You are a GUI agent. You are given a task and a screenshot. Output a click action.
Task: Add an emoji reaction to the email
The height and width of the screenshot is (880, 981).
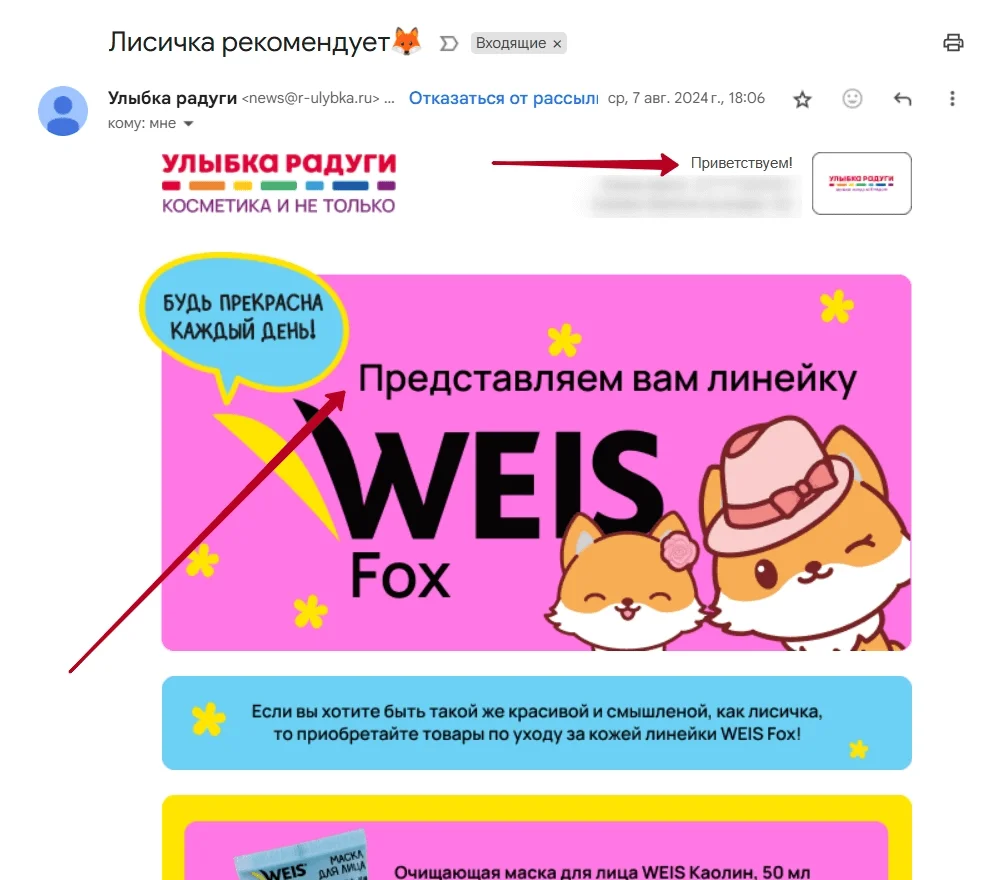852,98
